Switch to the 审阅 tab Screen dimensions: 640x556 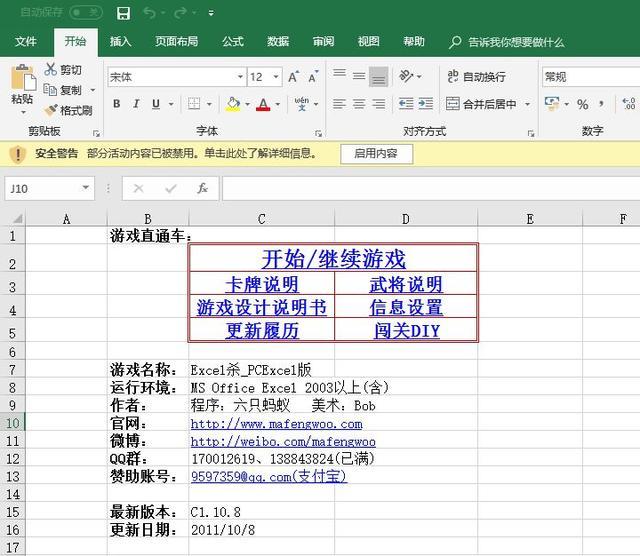[323, 41]
